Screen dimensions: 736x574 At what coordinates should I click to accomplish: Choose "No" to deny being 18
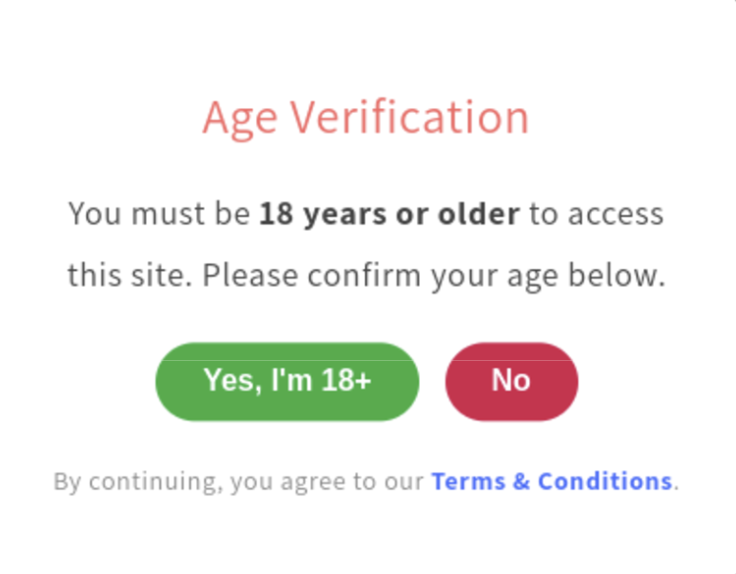511,381
